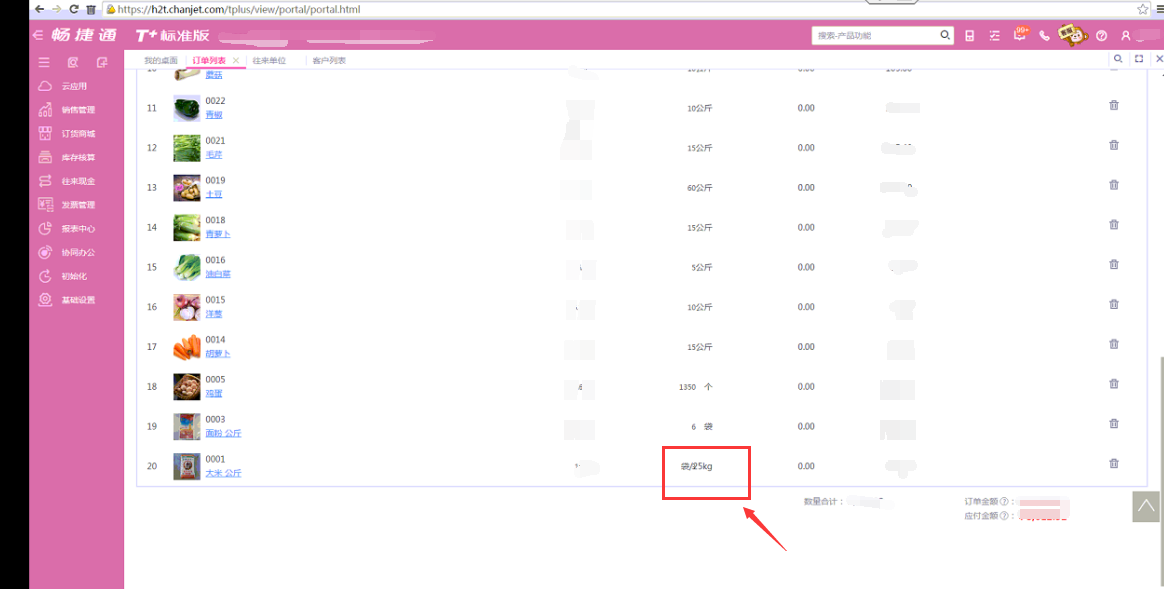Click the phone support icon
The width and height of the screenshot is (1164, 589).
click(x=1044, y=36)
